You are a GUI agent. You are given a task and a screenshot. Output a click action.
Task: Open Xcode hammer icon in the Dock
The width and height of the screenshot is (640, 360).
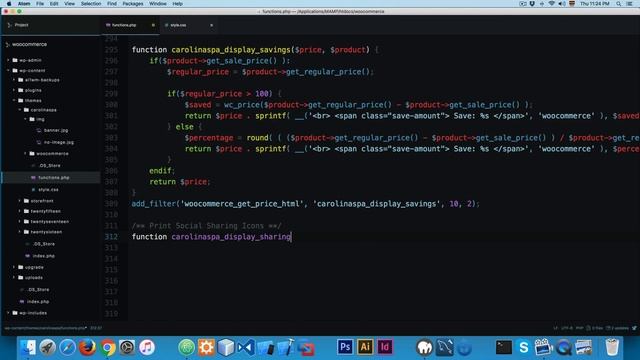point(286,347)
